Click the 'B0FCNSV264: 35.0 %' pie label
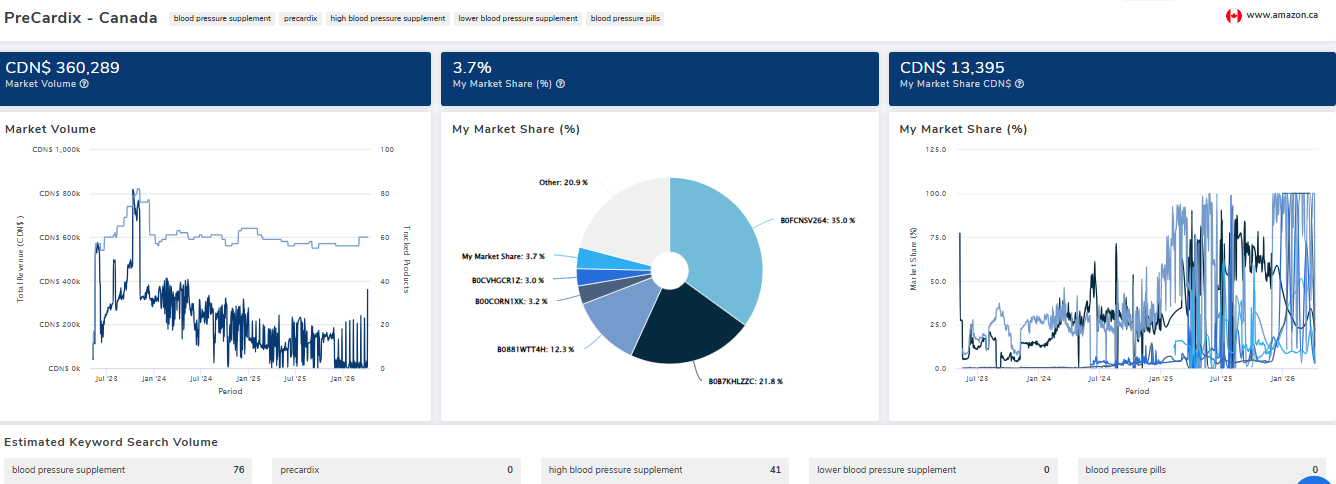Viewport: 1336px width, 484px height. pos(817,220)
